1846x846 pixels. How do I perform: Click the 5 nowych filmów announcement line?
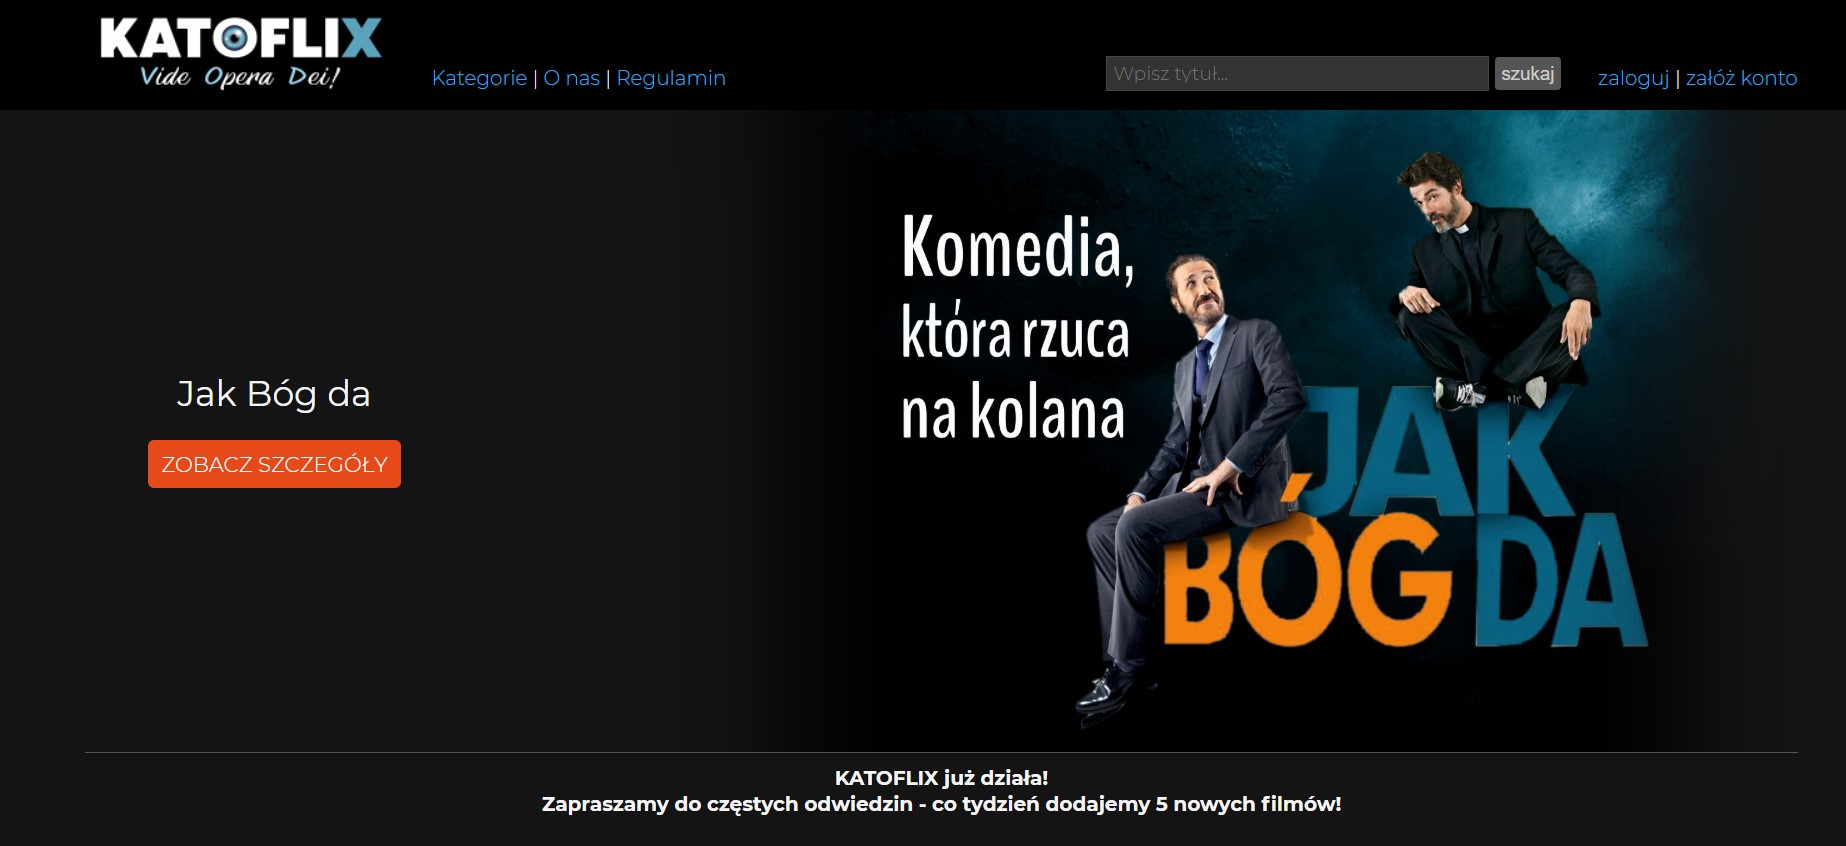[941, 804]
